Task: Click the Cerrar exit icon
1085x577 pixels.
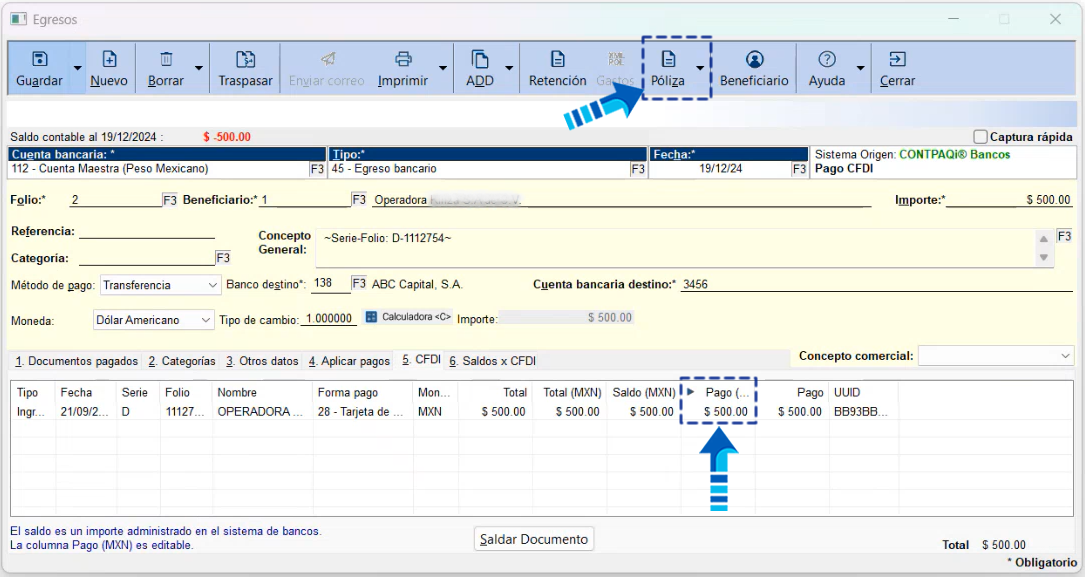Action: pos(897,60)
